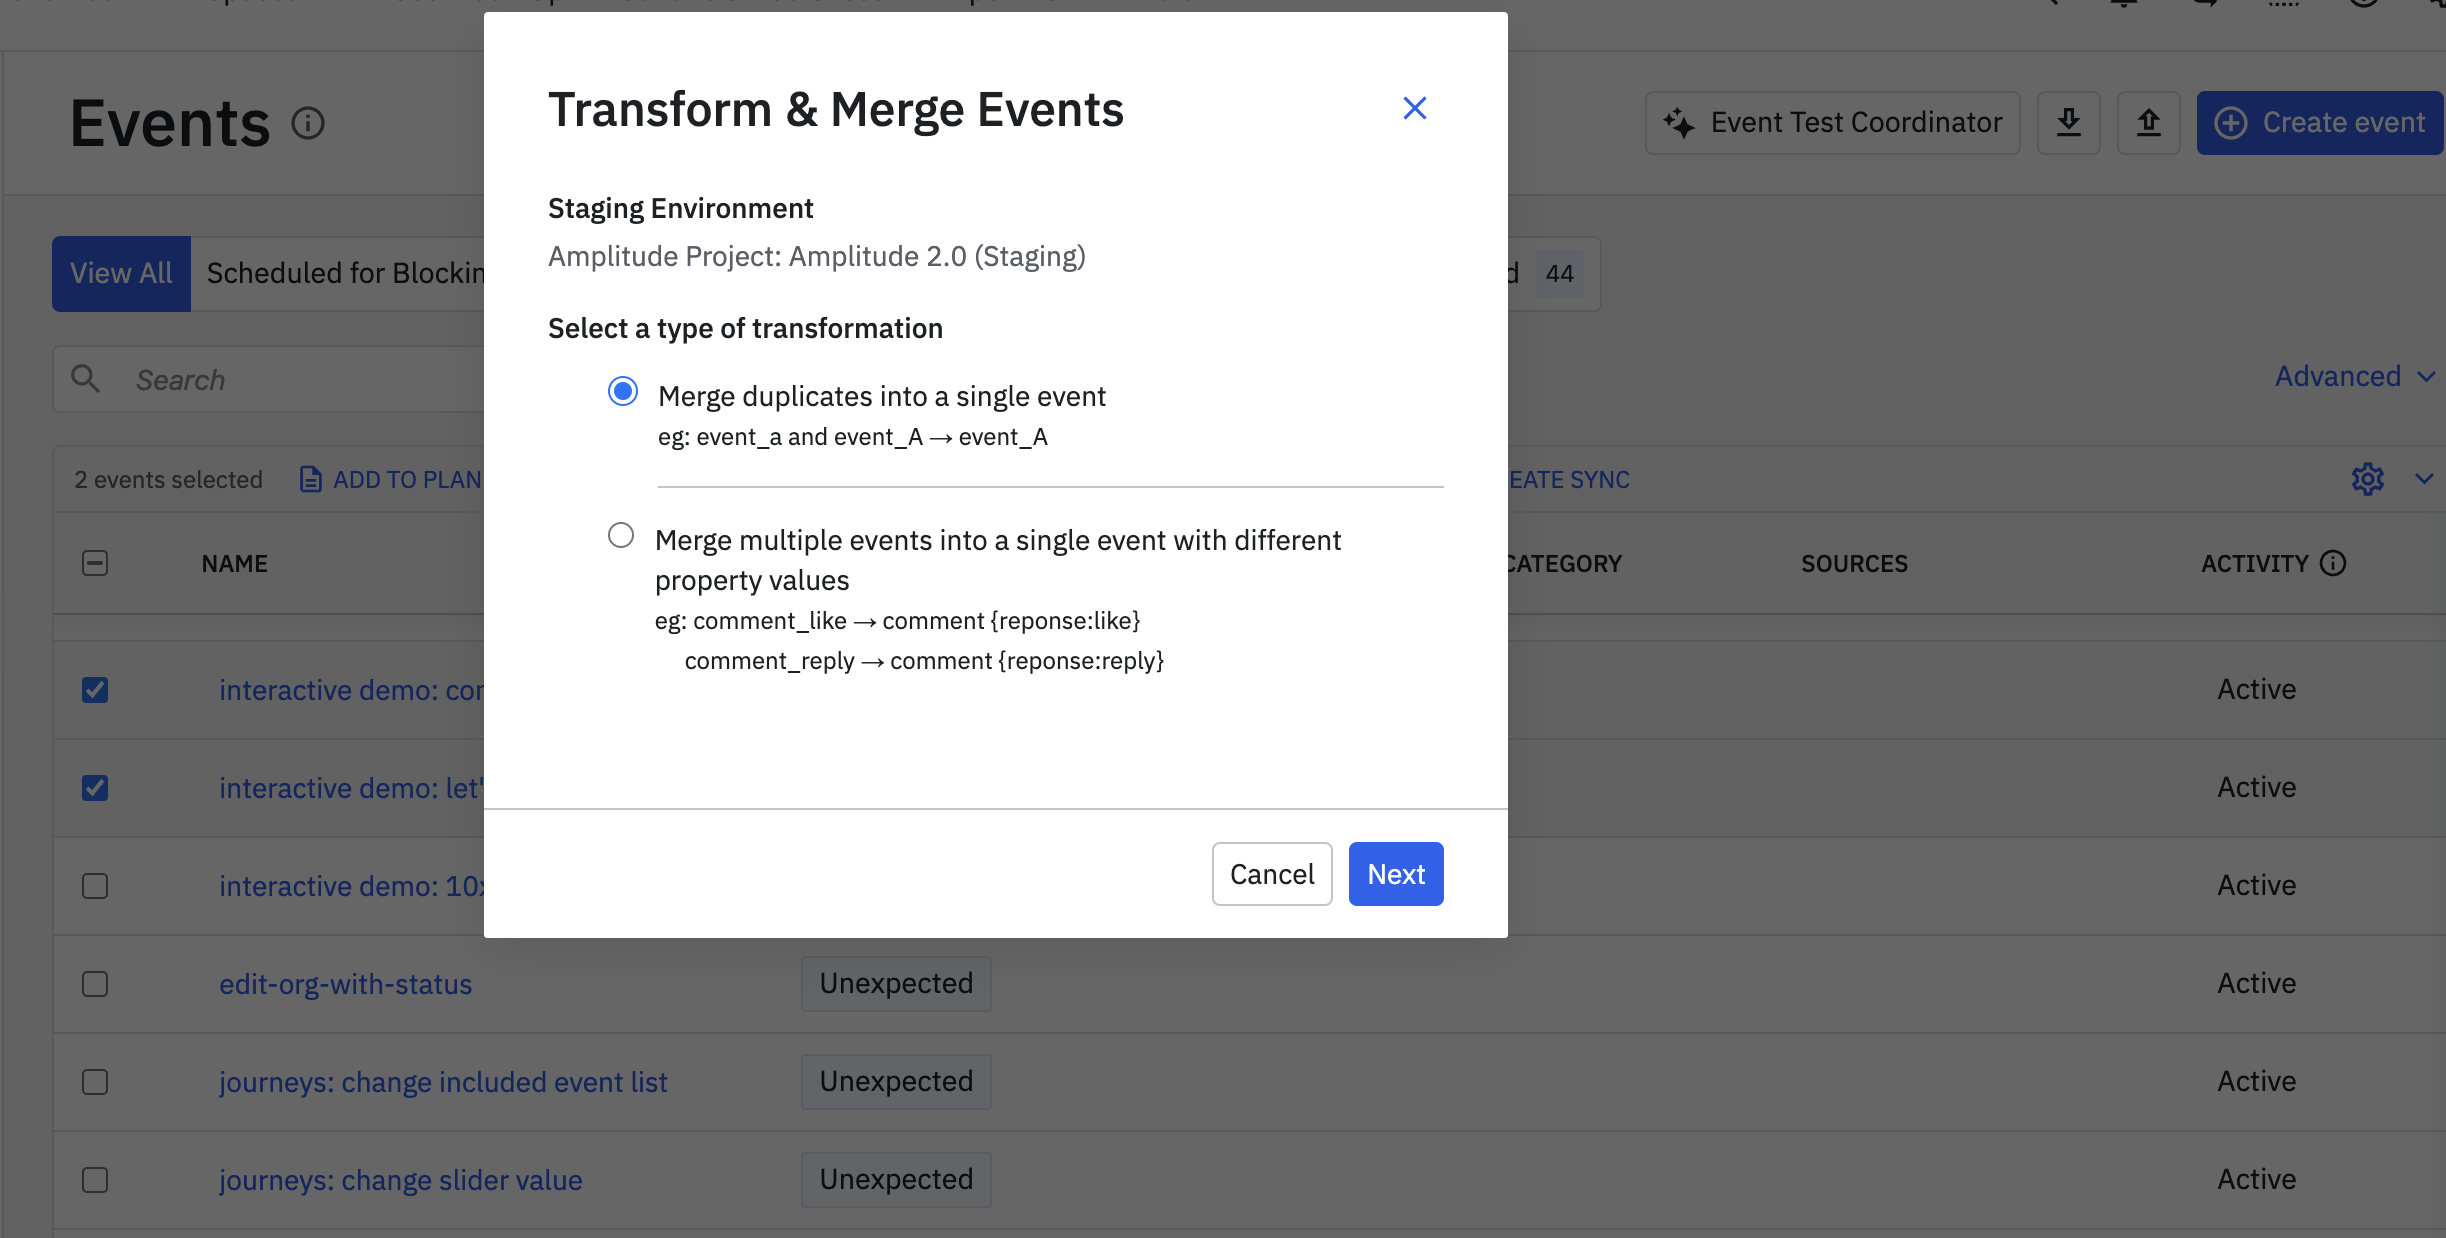The height and width of the screenshot is (1238, 2446).
Task: Open the table settings gear icon
Action: (2367, 479)
